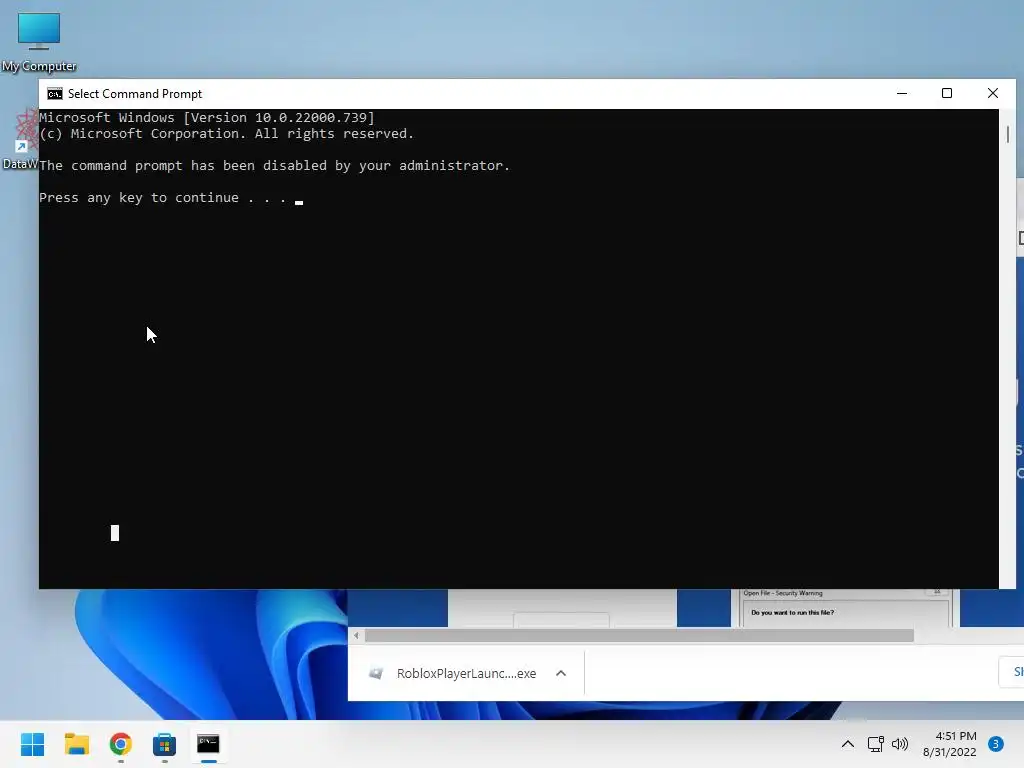Open the volume tray icon
Screen dimensions: 1024x768
coord(900,744)
